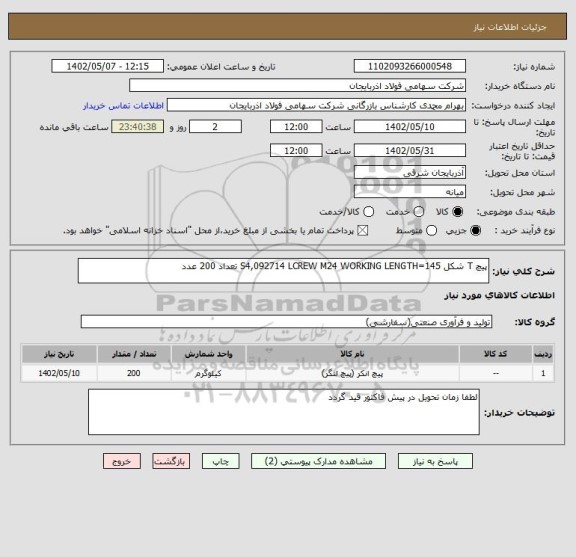Select the خدمت radio option

(x=418, y=212)
